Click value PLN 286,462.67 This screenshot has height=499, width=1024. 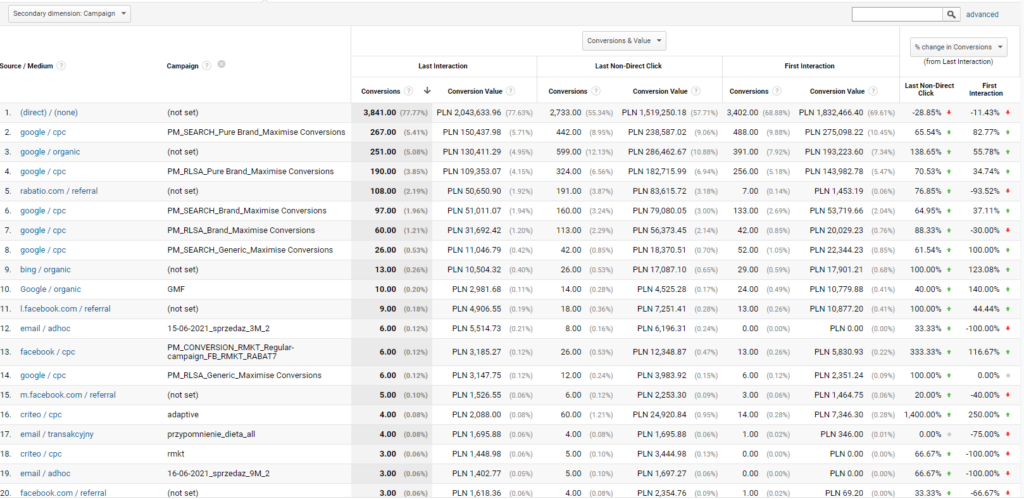657,152
